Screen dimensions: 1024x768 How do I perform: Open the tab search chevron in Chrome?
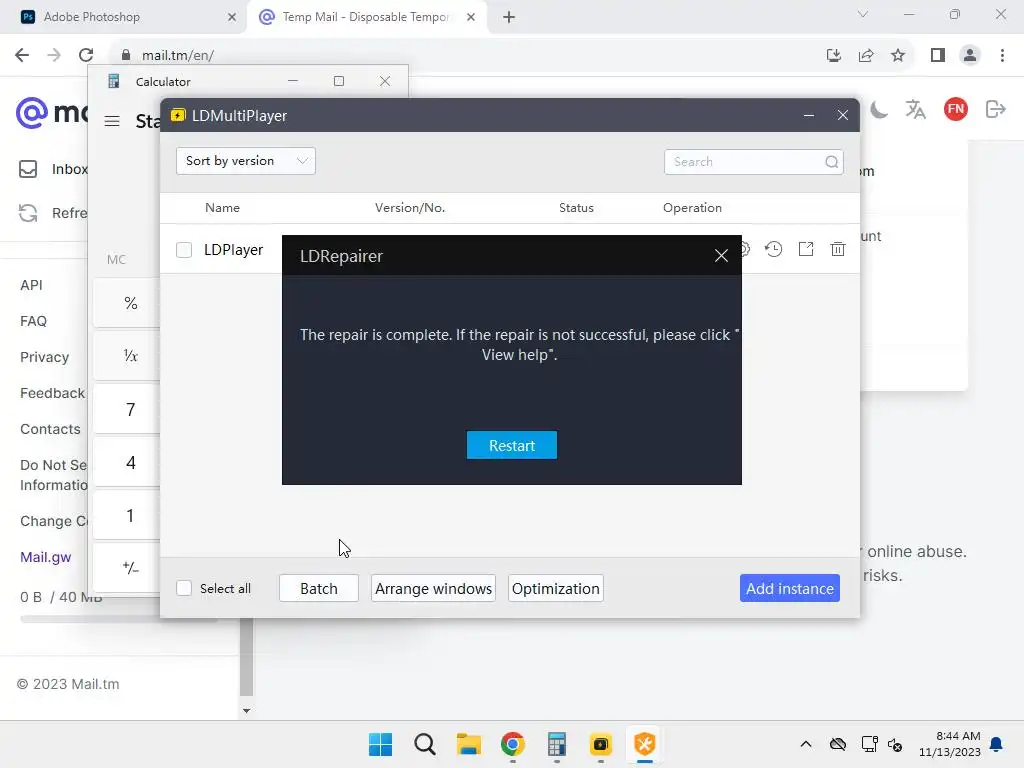863,14
